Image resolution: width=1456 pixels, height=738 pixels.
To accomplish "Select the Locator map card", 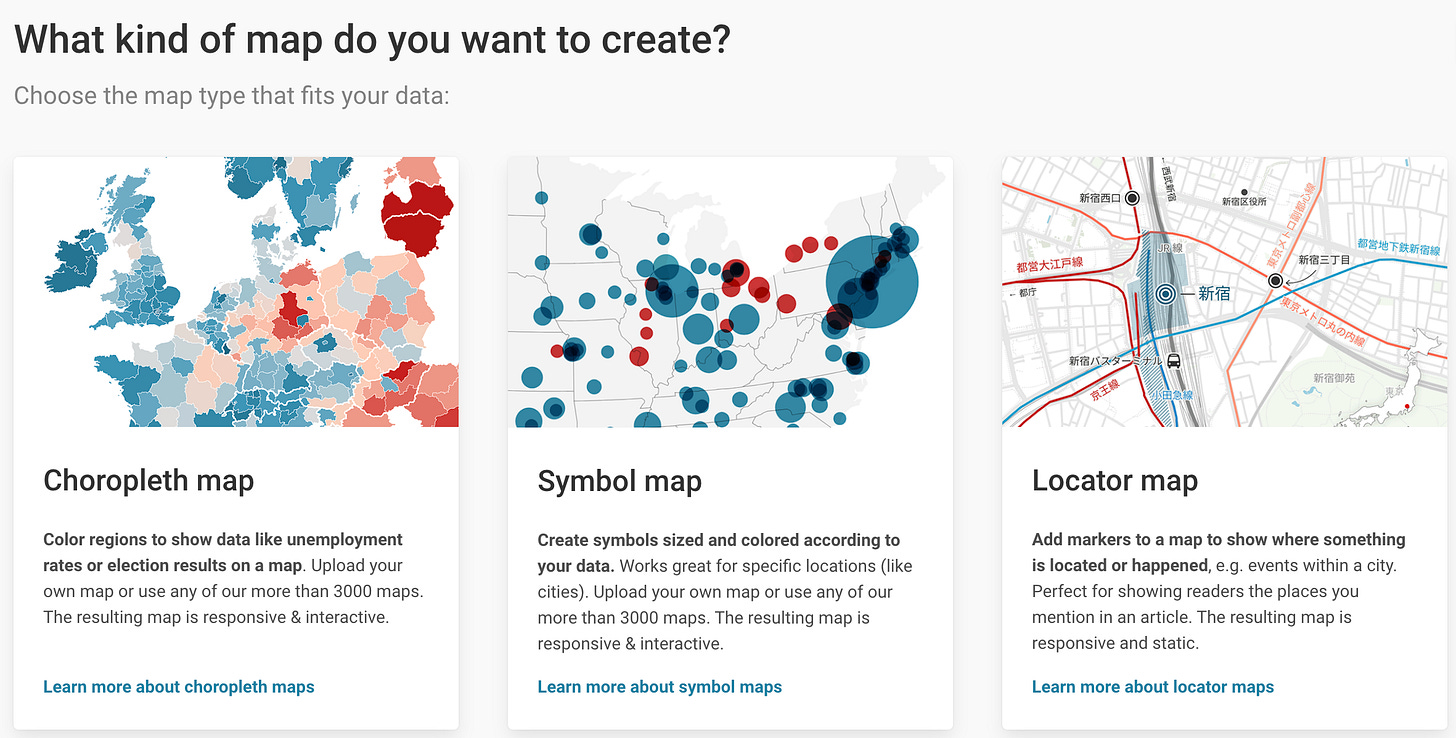I will [1223, 440].
